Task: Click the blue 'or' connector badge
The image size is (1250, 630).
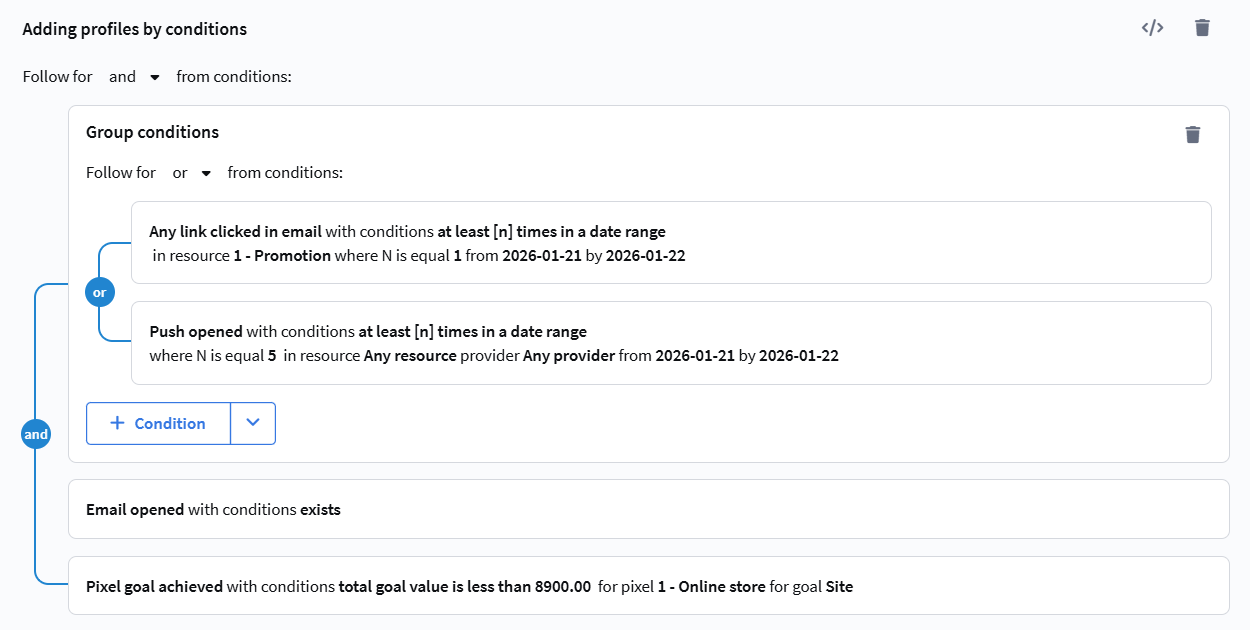Action: pos(99,293)
